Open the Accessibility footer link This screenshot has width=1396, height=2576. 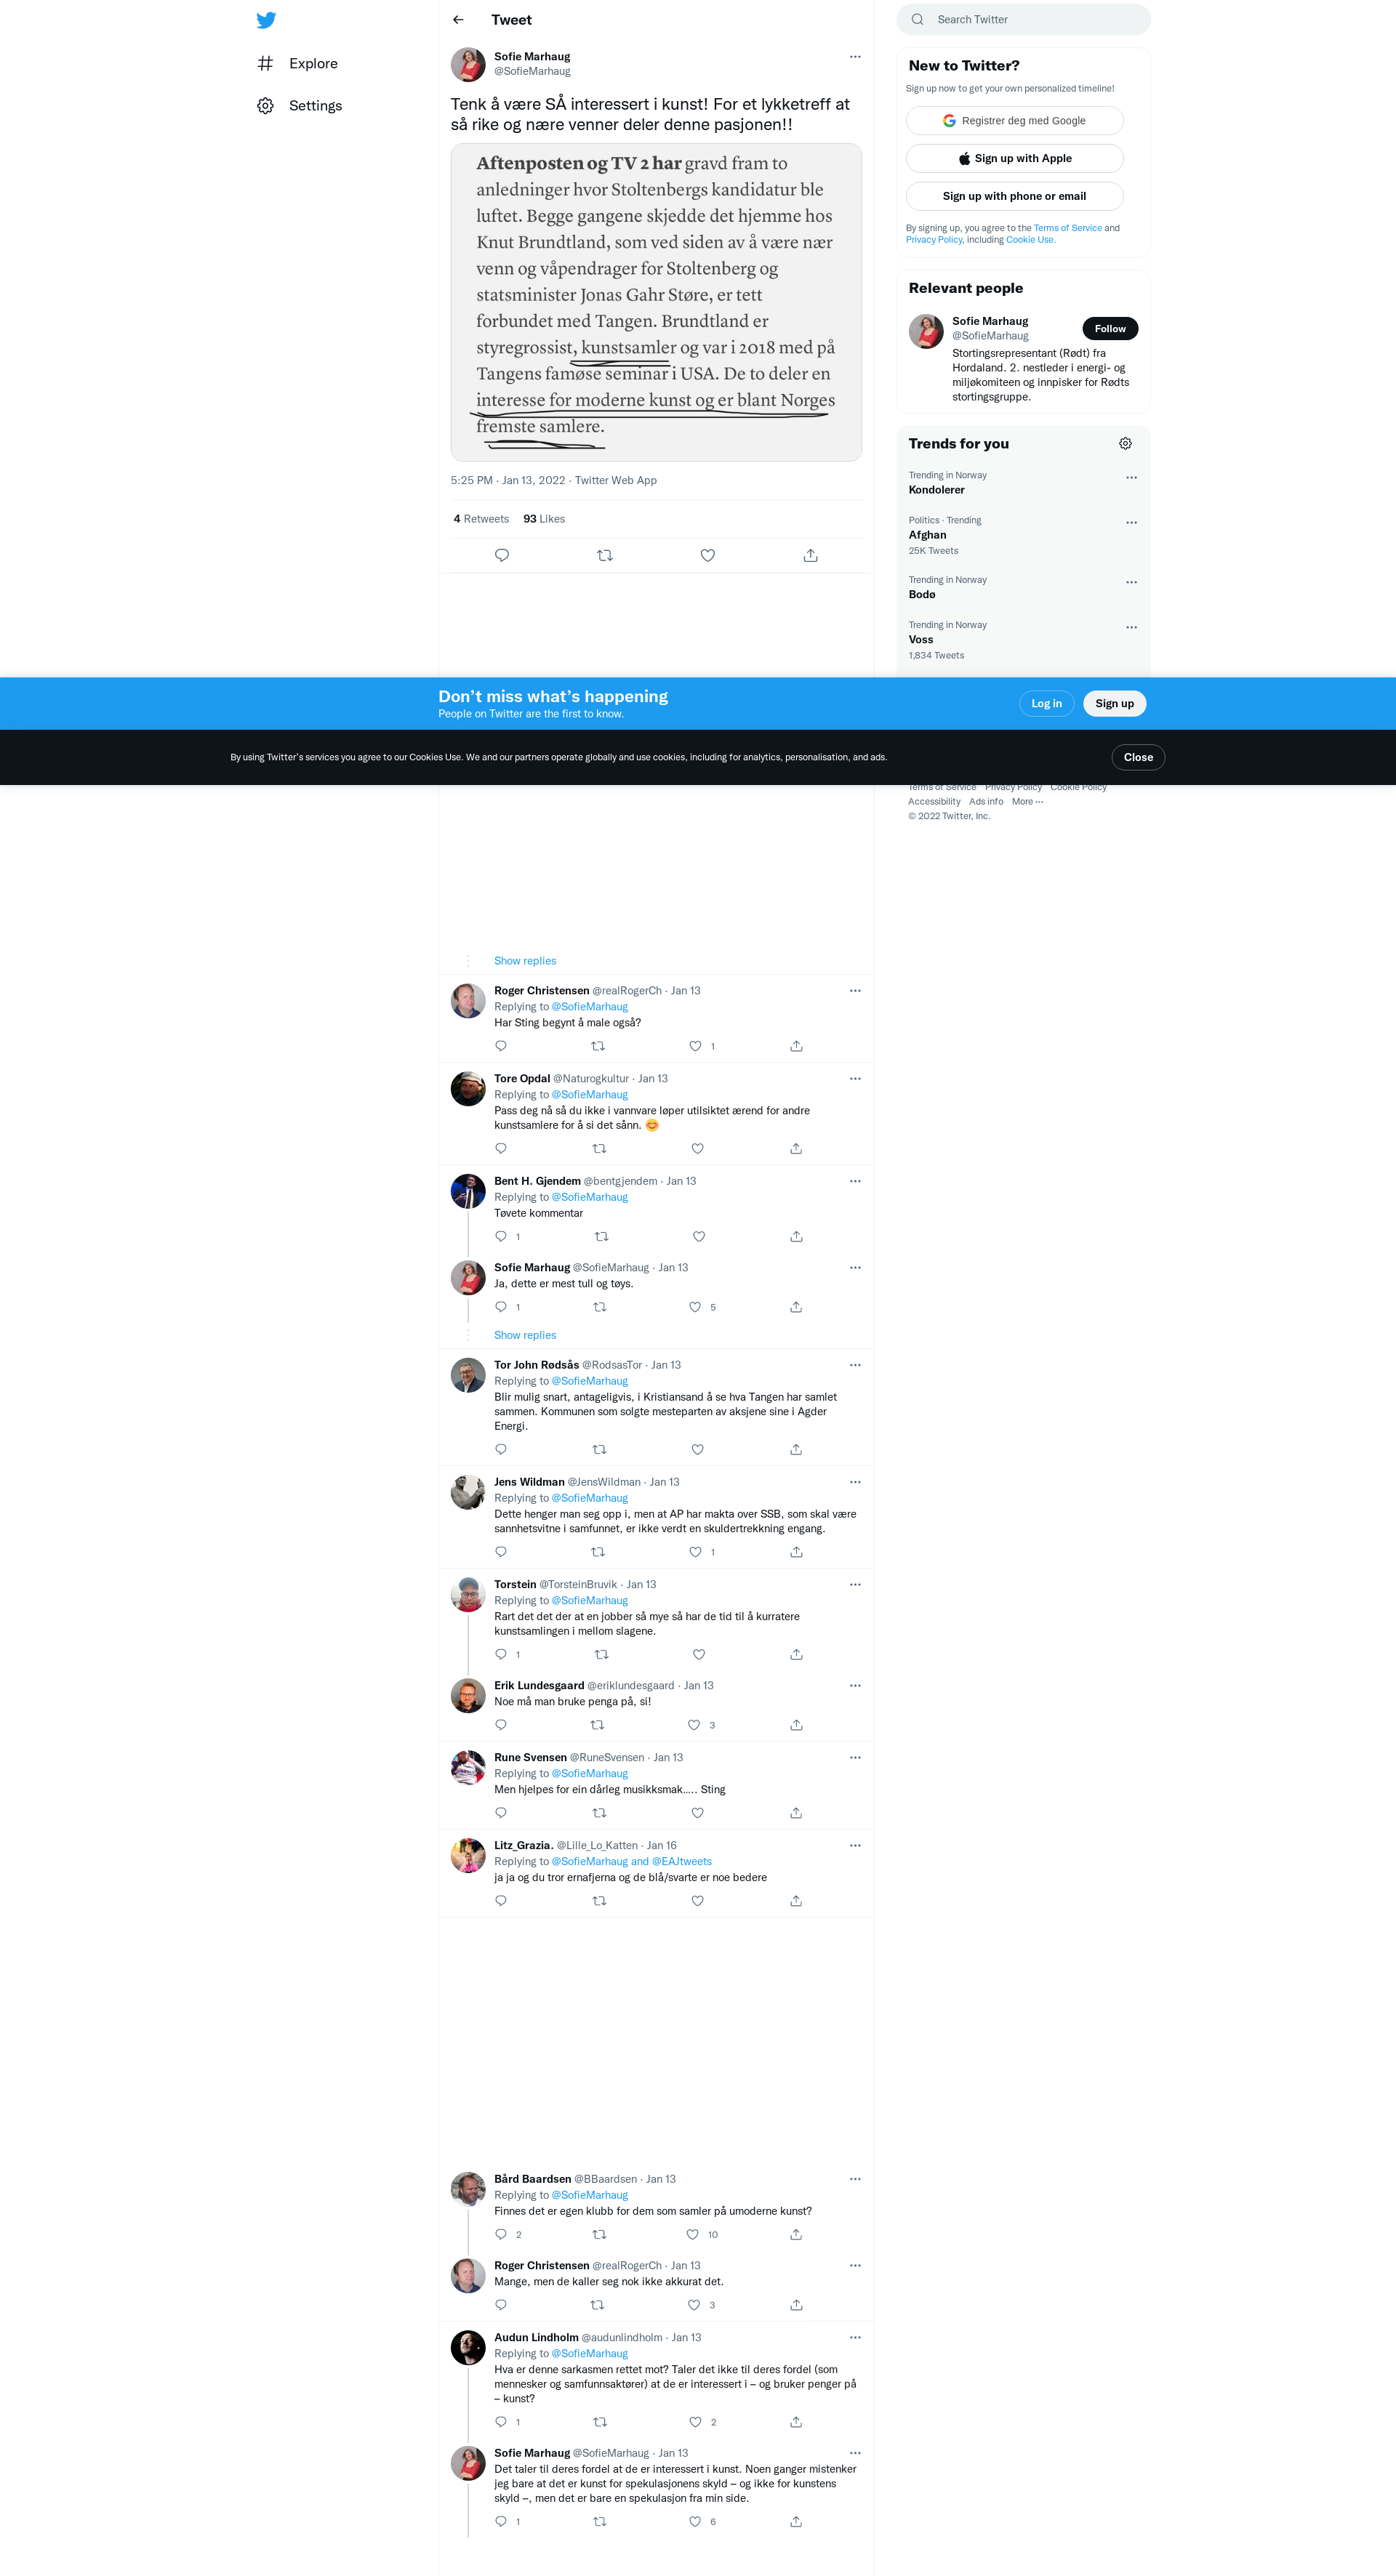pyautogui.click(x=934, y=802)
